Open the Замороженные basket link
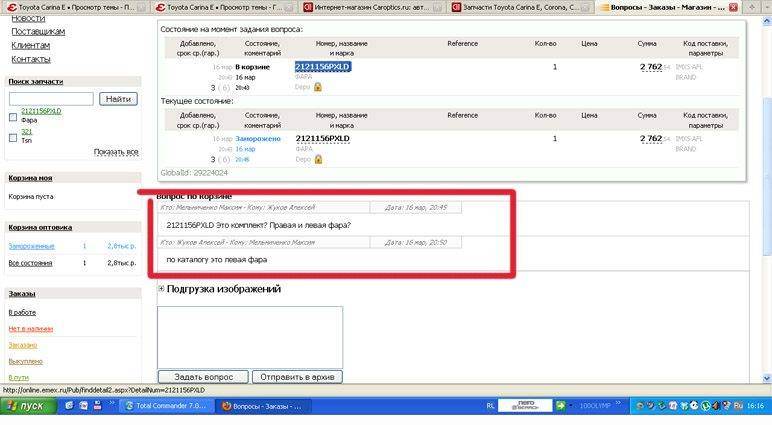Viewport: 772px width, 425px height. pos(32,245)
